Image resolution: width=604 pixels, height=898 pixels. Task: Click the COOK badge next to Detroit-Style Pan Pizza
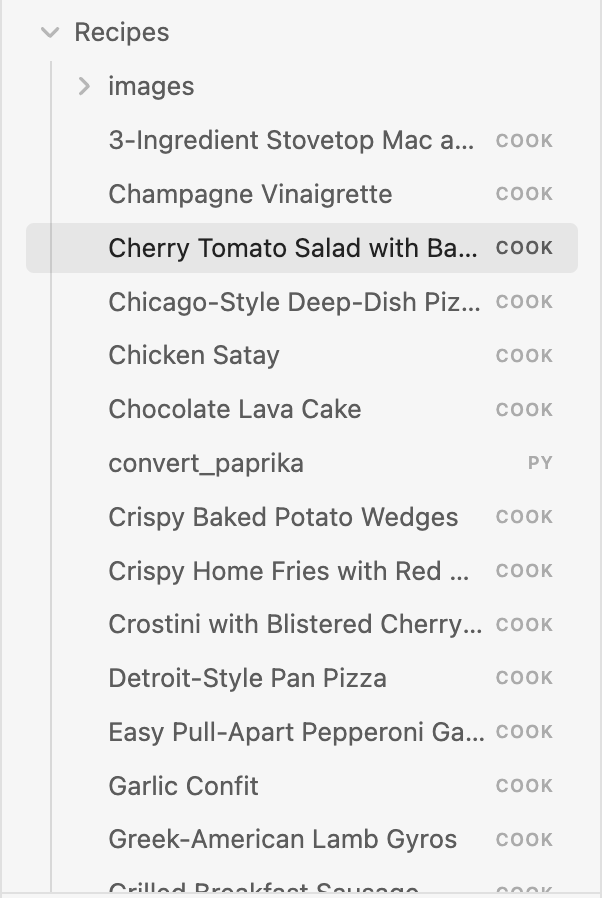coord(523,678)
